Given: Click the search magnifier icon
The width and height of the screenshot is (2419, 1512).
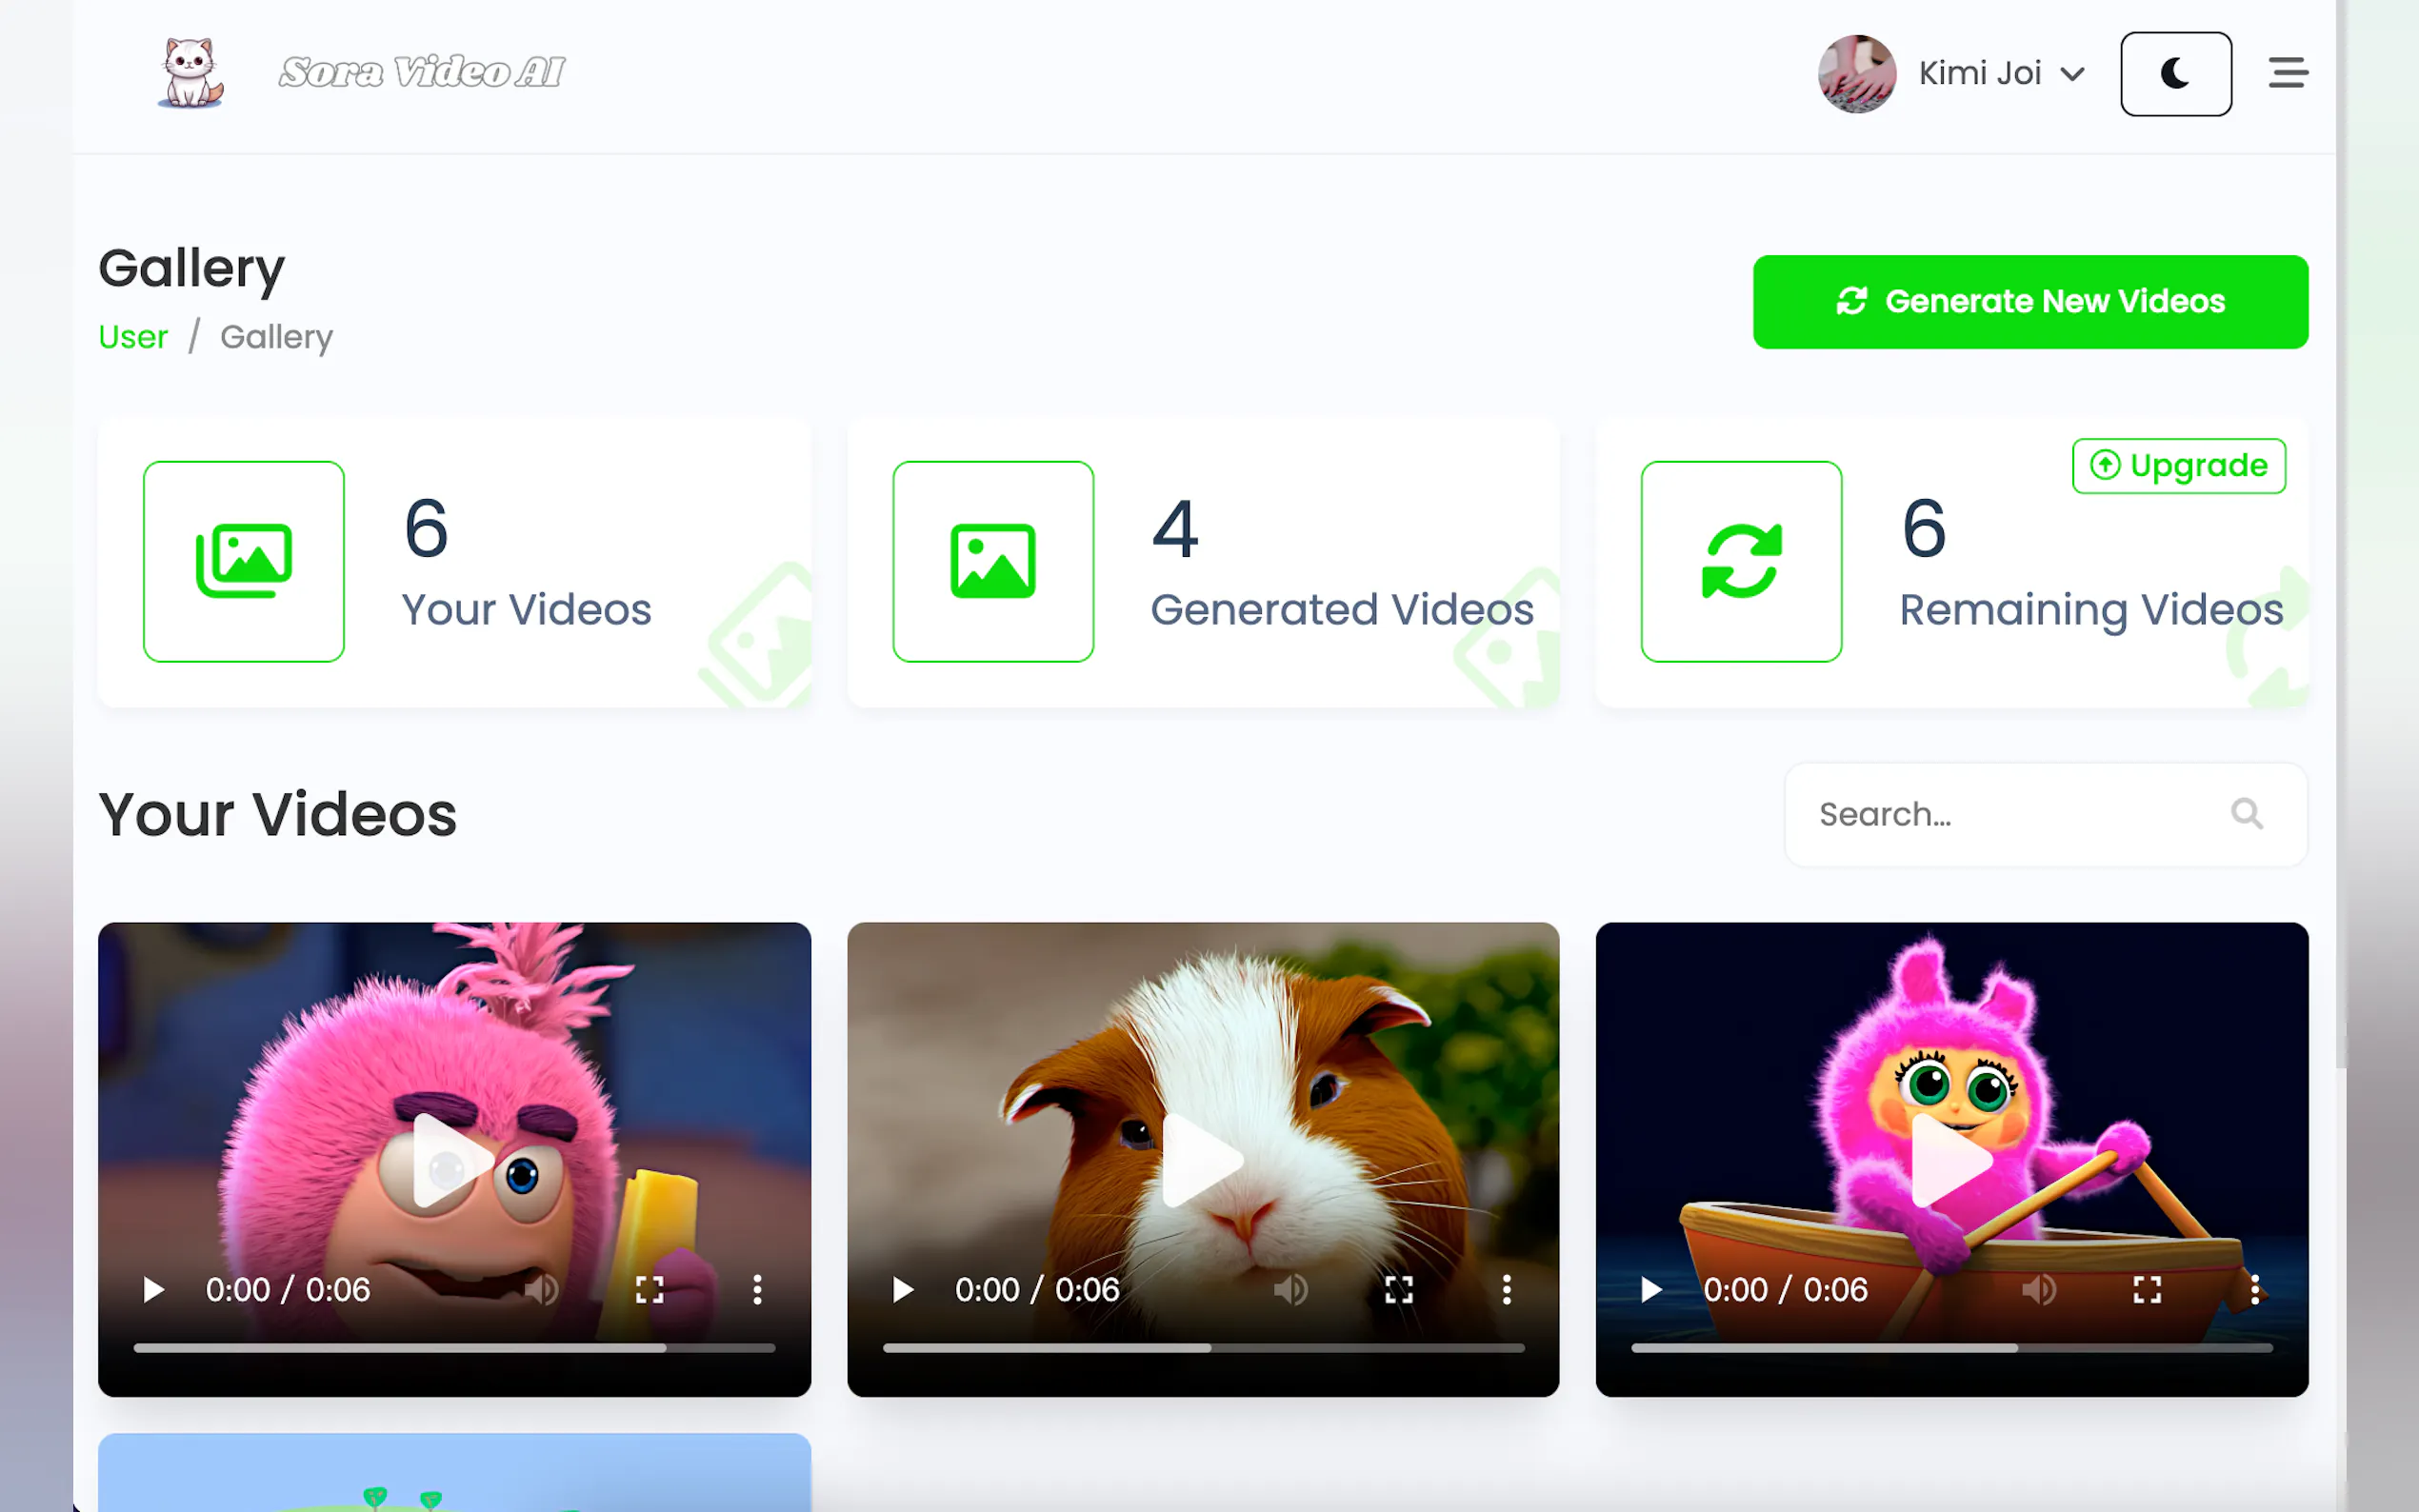Looking at the screenshot, I should pyautogui.click(x=2246, y=814).
